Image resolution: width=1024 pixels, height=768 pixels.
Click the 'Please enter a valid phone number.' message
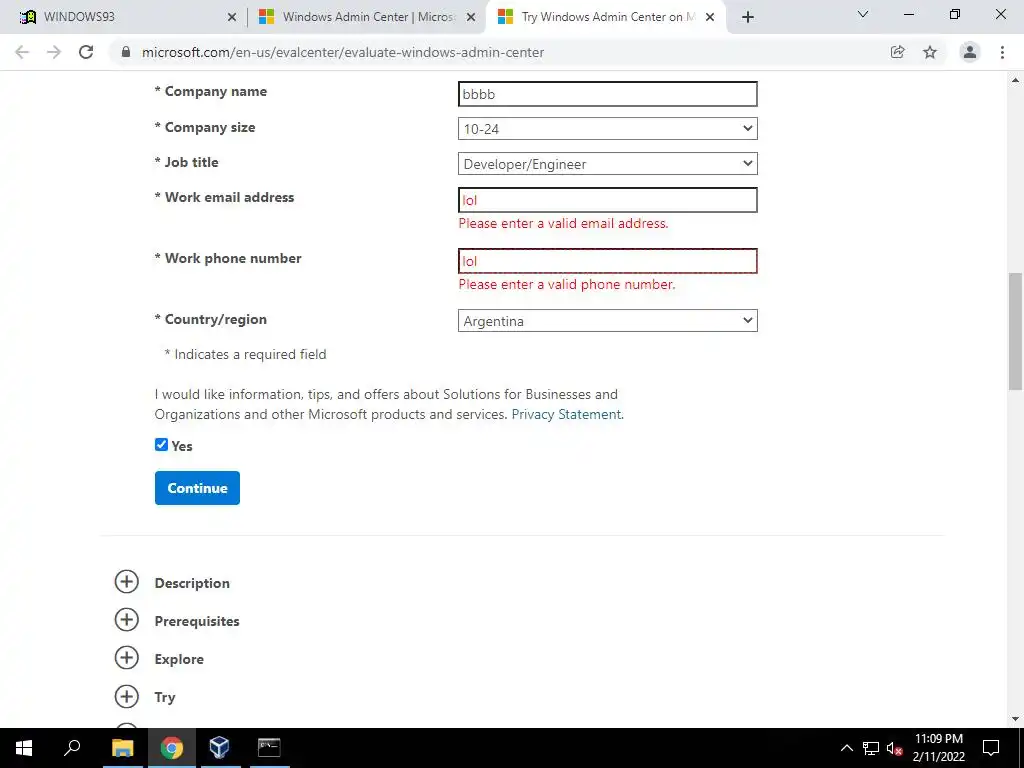pyautogui.click(x=567, y=284)
